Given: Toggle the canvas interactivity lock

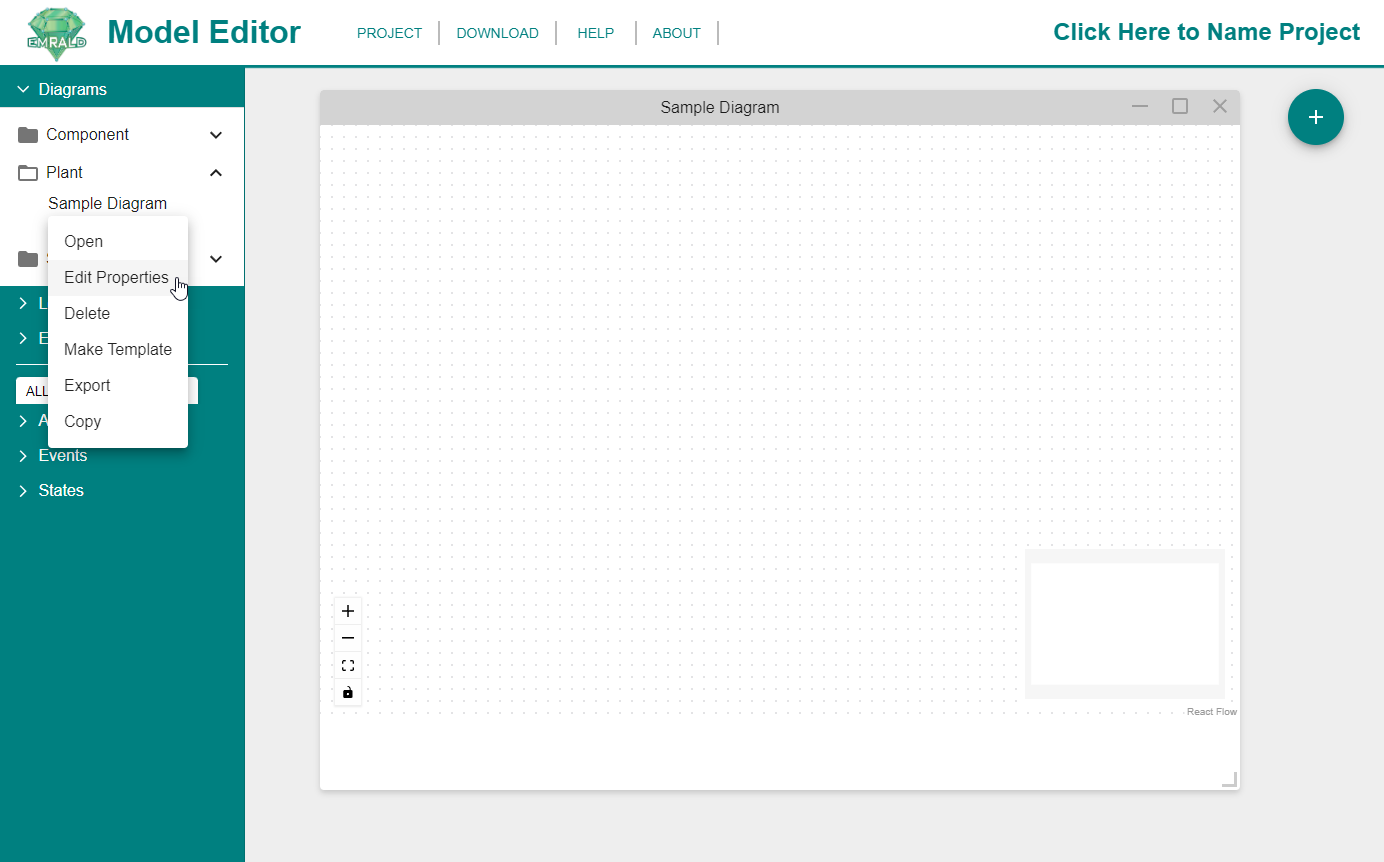Looking at the screenshot, I should pyautogui.click(x=348, y=692).
